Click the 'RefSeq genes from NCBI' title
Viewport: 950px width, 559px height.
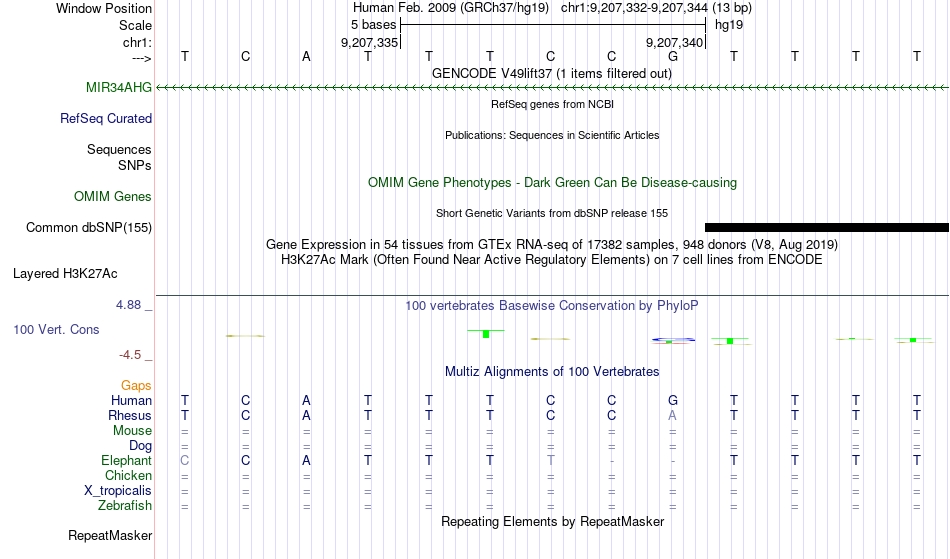click(553, 104)
